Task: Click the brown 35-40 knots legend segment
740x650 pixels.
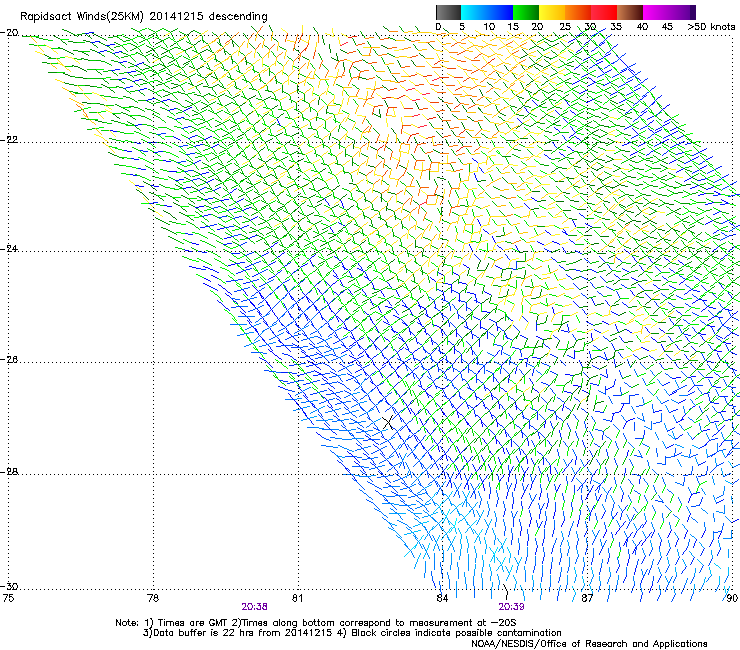Action: (630, 12)
